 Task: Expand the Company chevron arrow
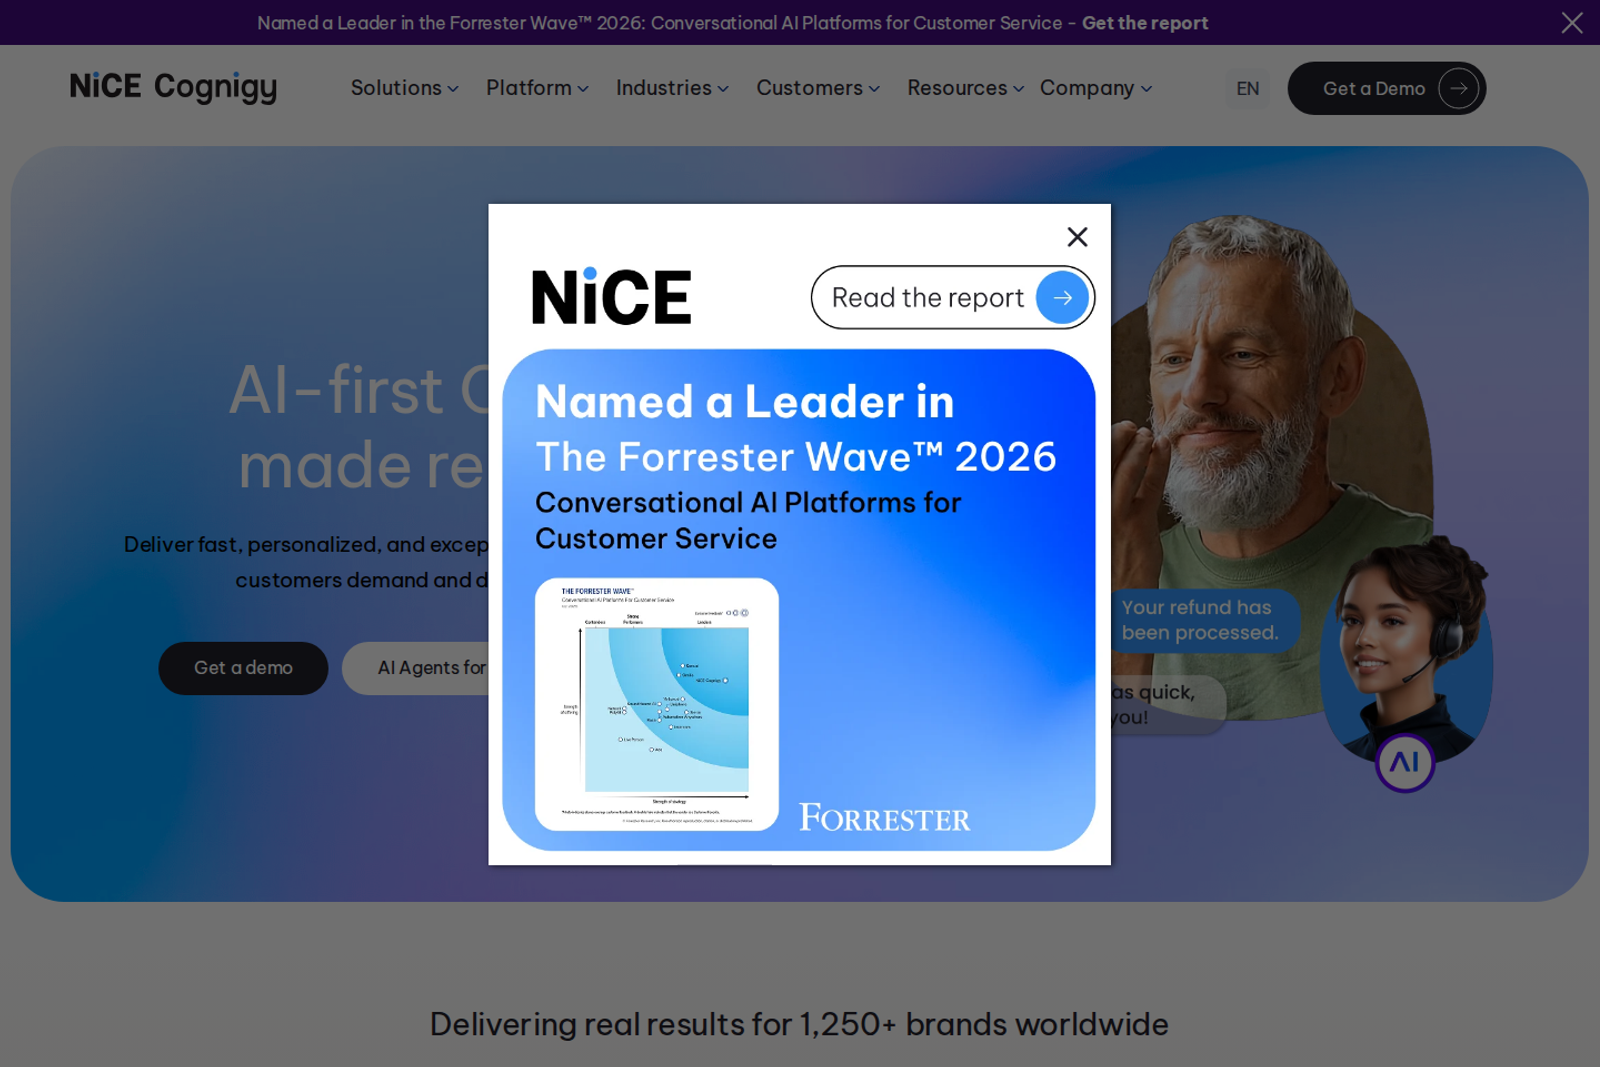(x=1146, y=89)
